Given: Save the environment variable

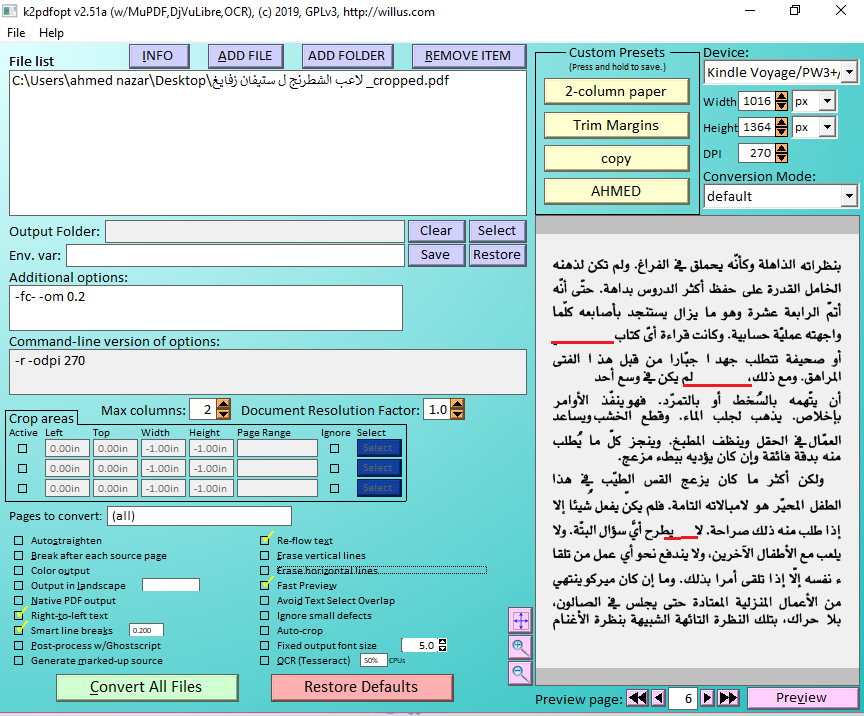Looking at the screenshot, I should [436, 255].
